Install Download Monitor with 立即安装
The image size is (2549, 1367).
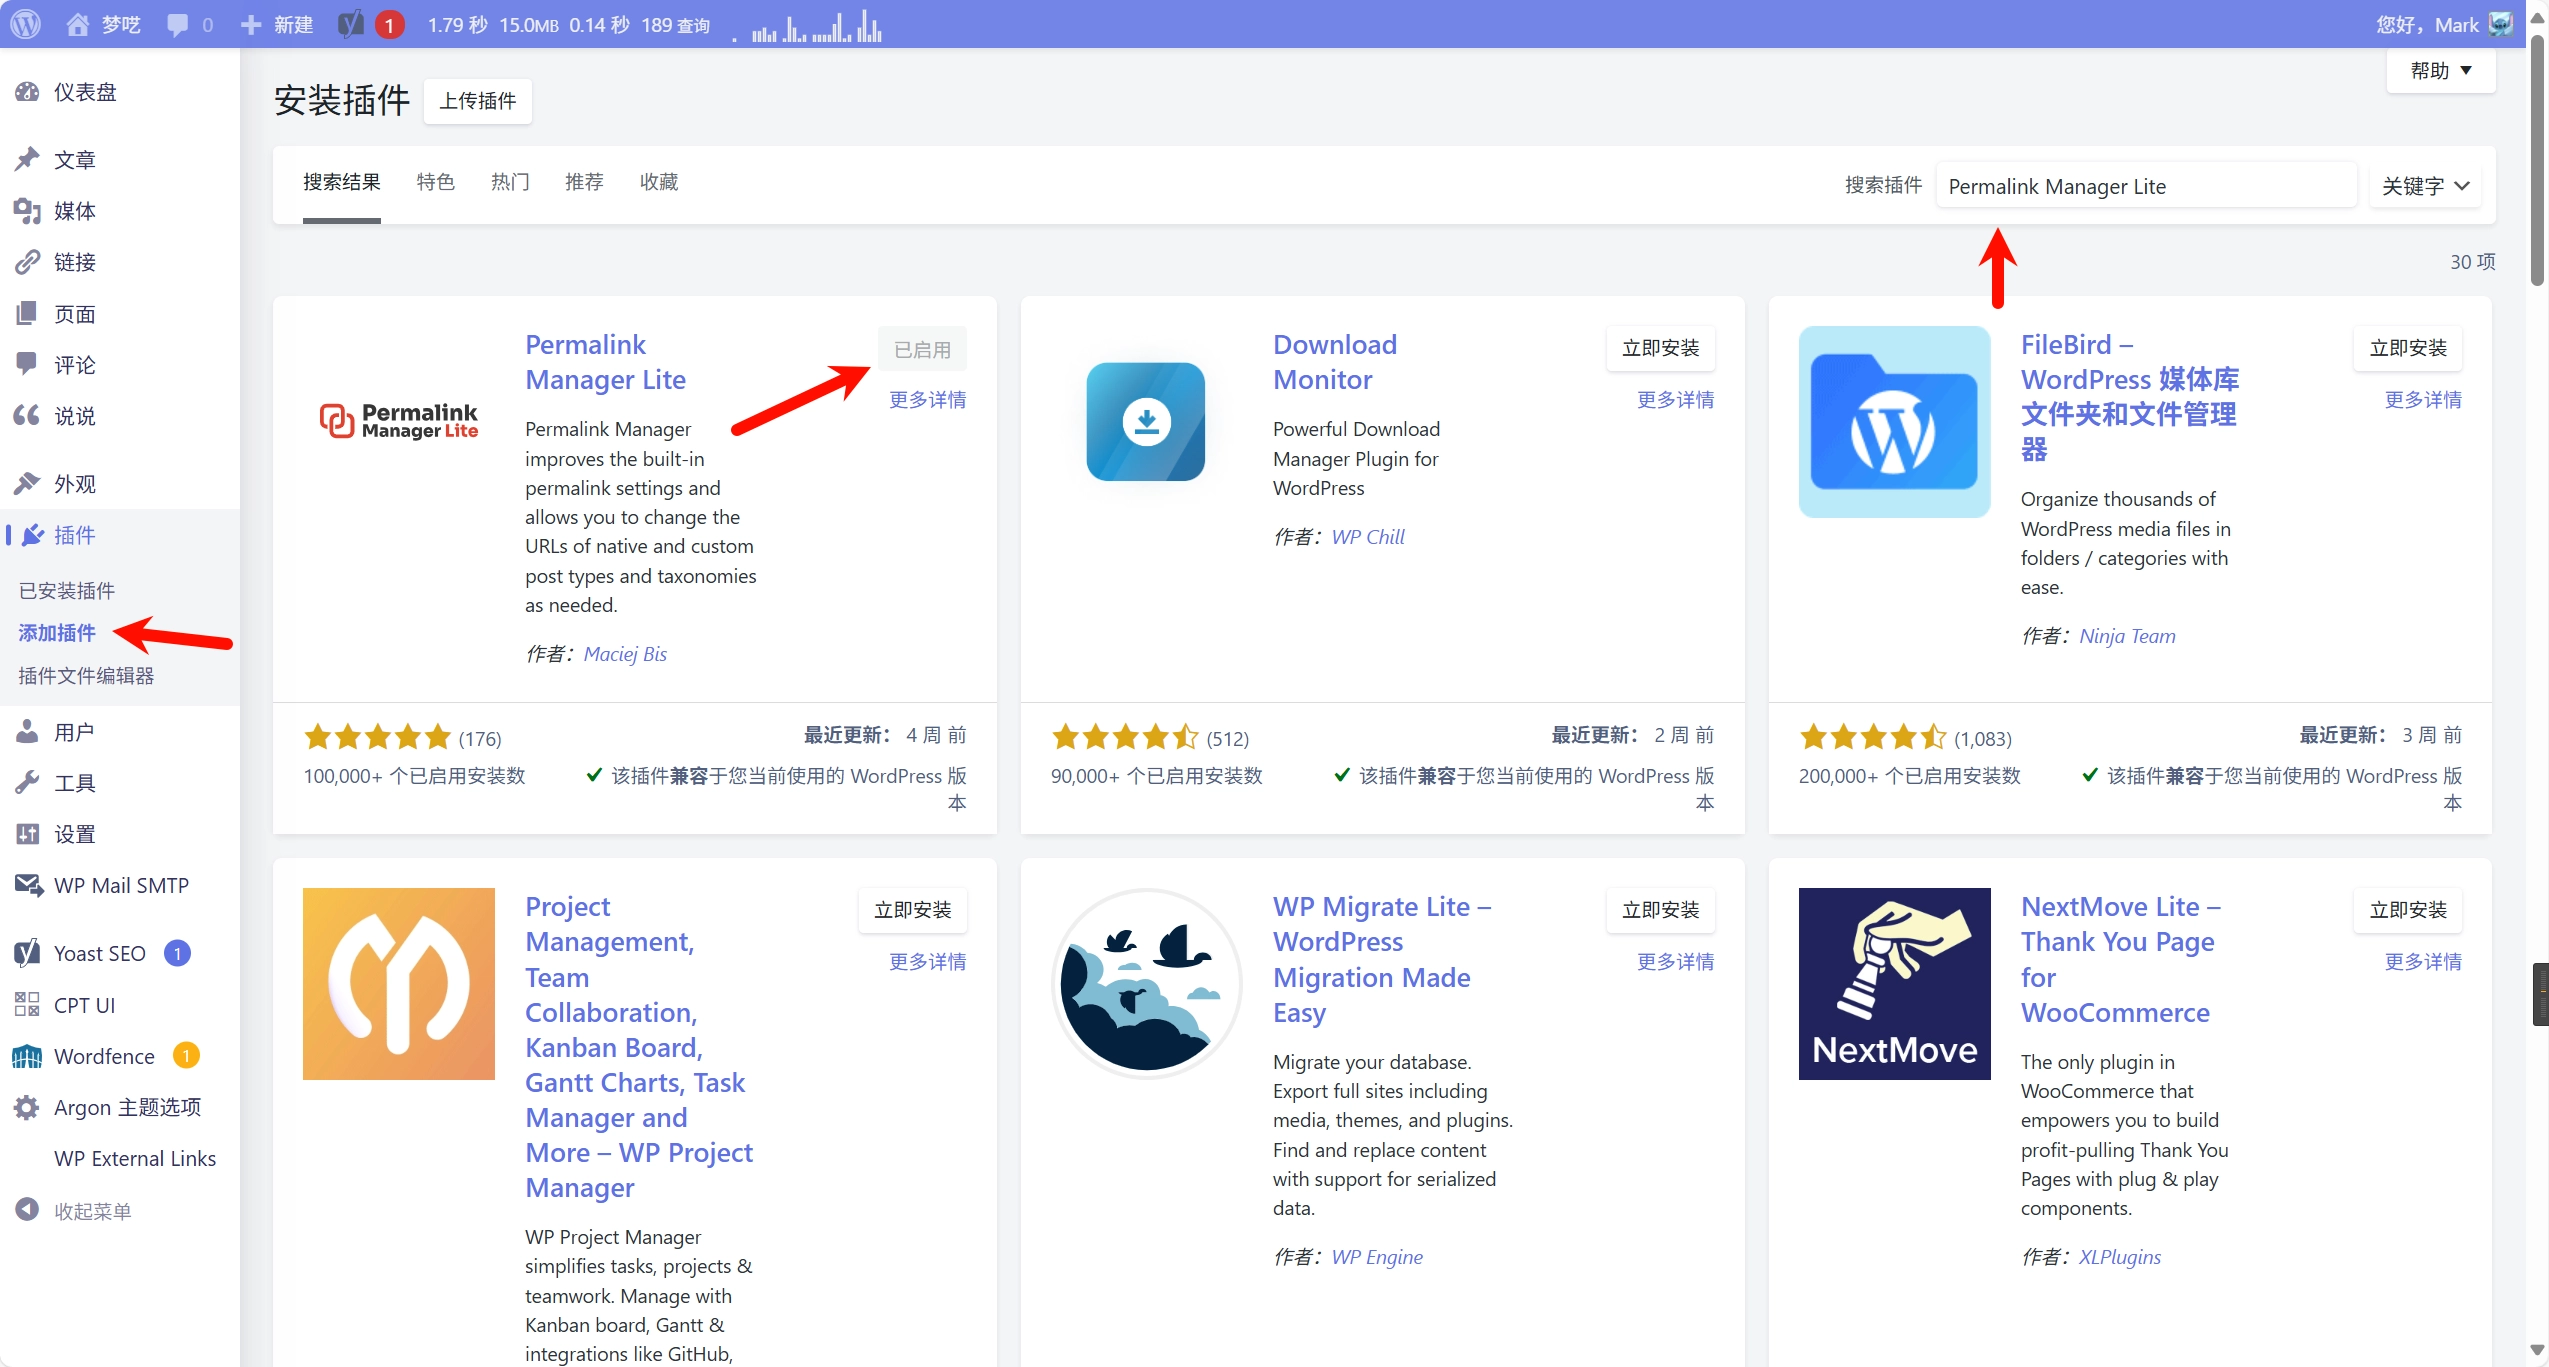pyautogui.click(x=1661, y=348)
